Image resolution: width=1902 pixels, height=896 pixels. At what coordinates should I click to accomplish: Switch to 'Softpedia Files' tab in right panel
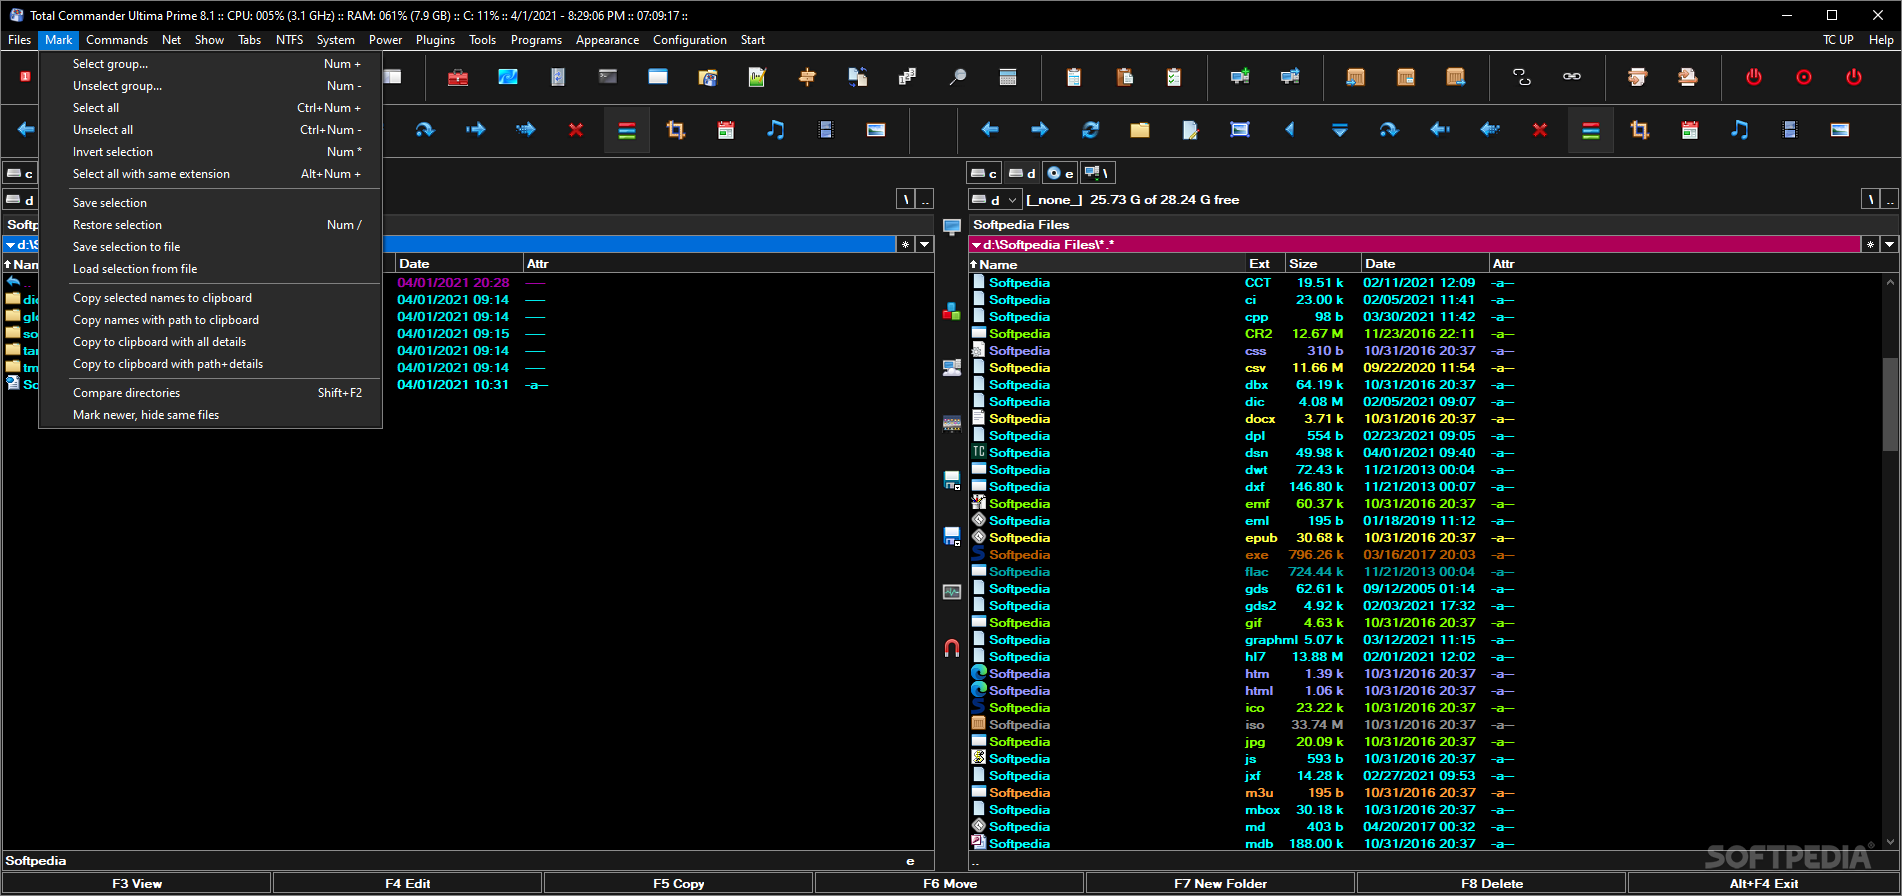(1021, 225)
